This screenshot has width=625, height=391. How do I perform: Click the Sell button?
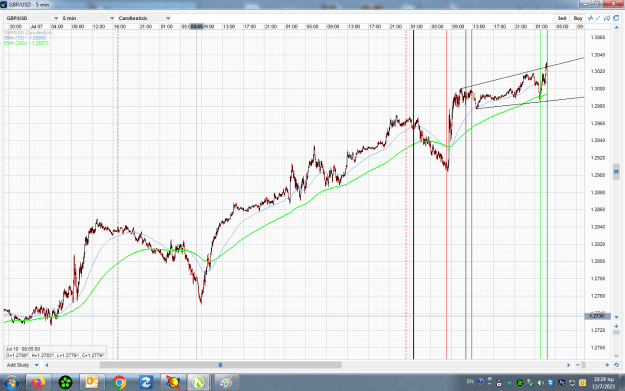pyautogui.click(x=562, y=18)
